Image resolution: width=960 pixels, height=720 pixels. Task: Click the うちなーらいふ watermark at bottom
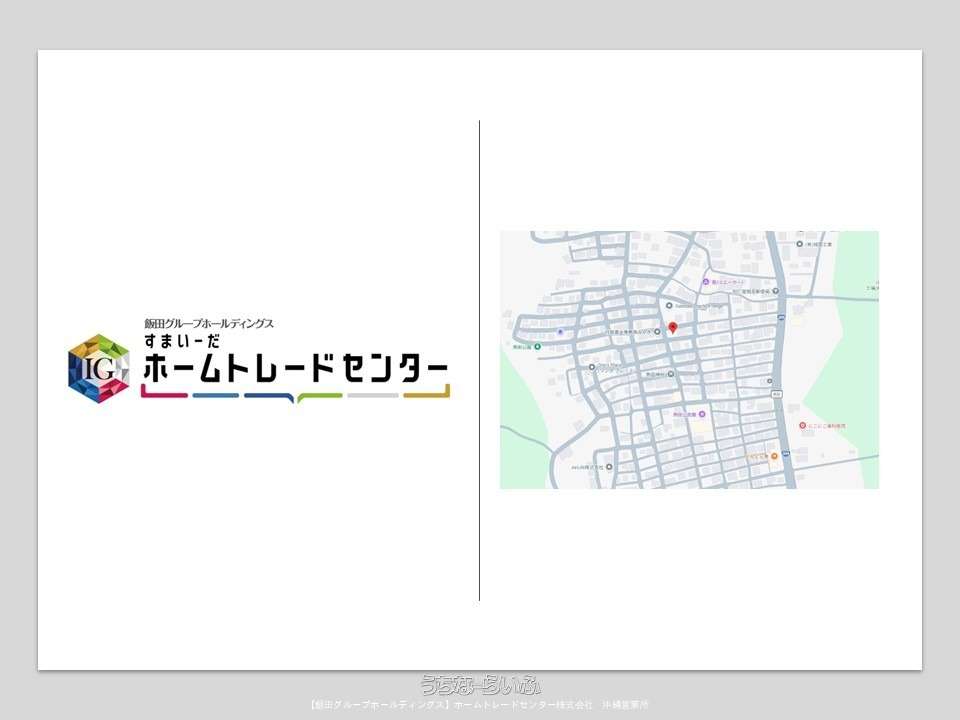pos(480,685)
